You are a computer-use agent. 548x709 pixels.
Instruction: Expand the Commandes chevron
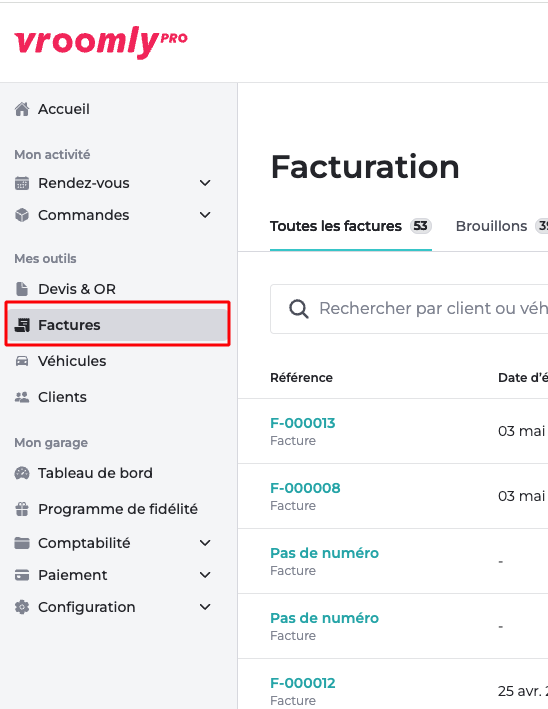coord(205,215)
